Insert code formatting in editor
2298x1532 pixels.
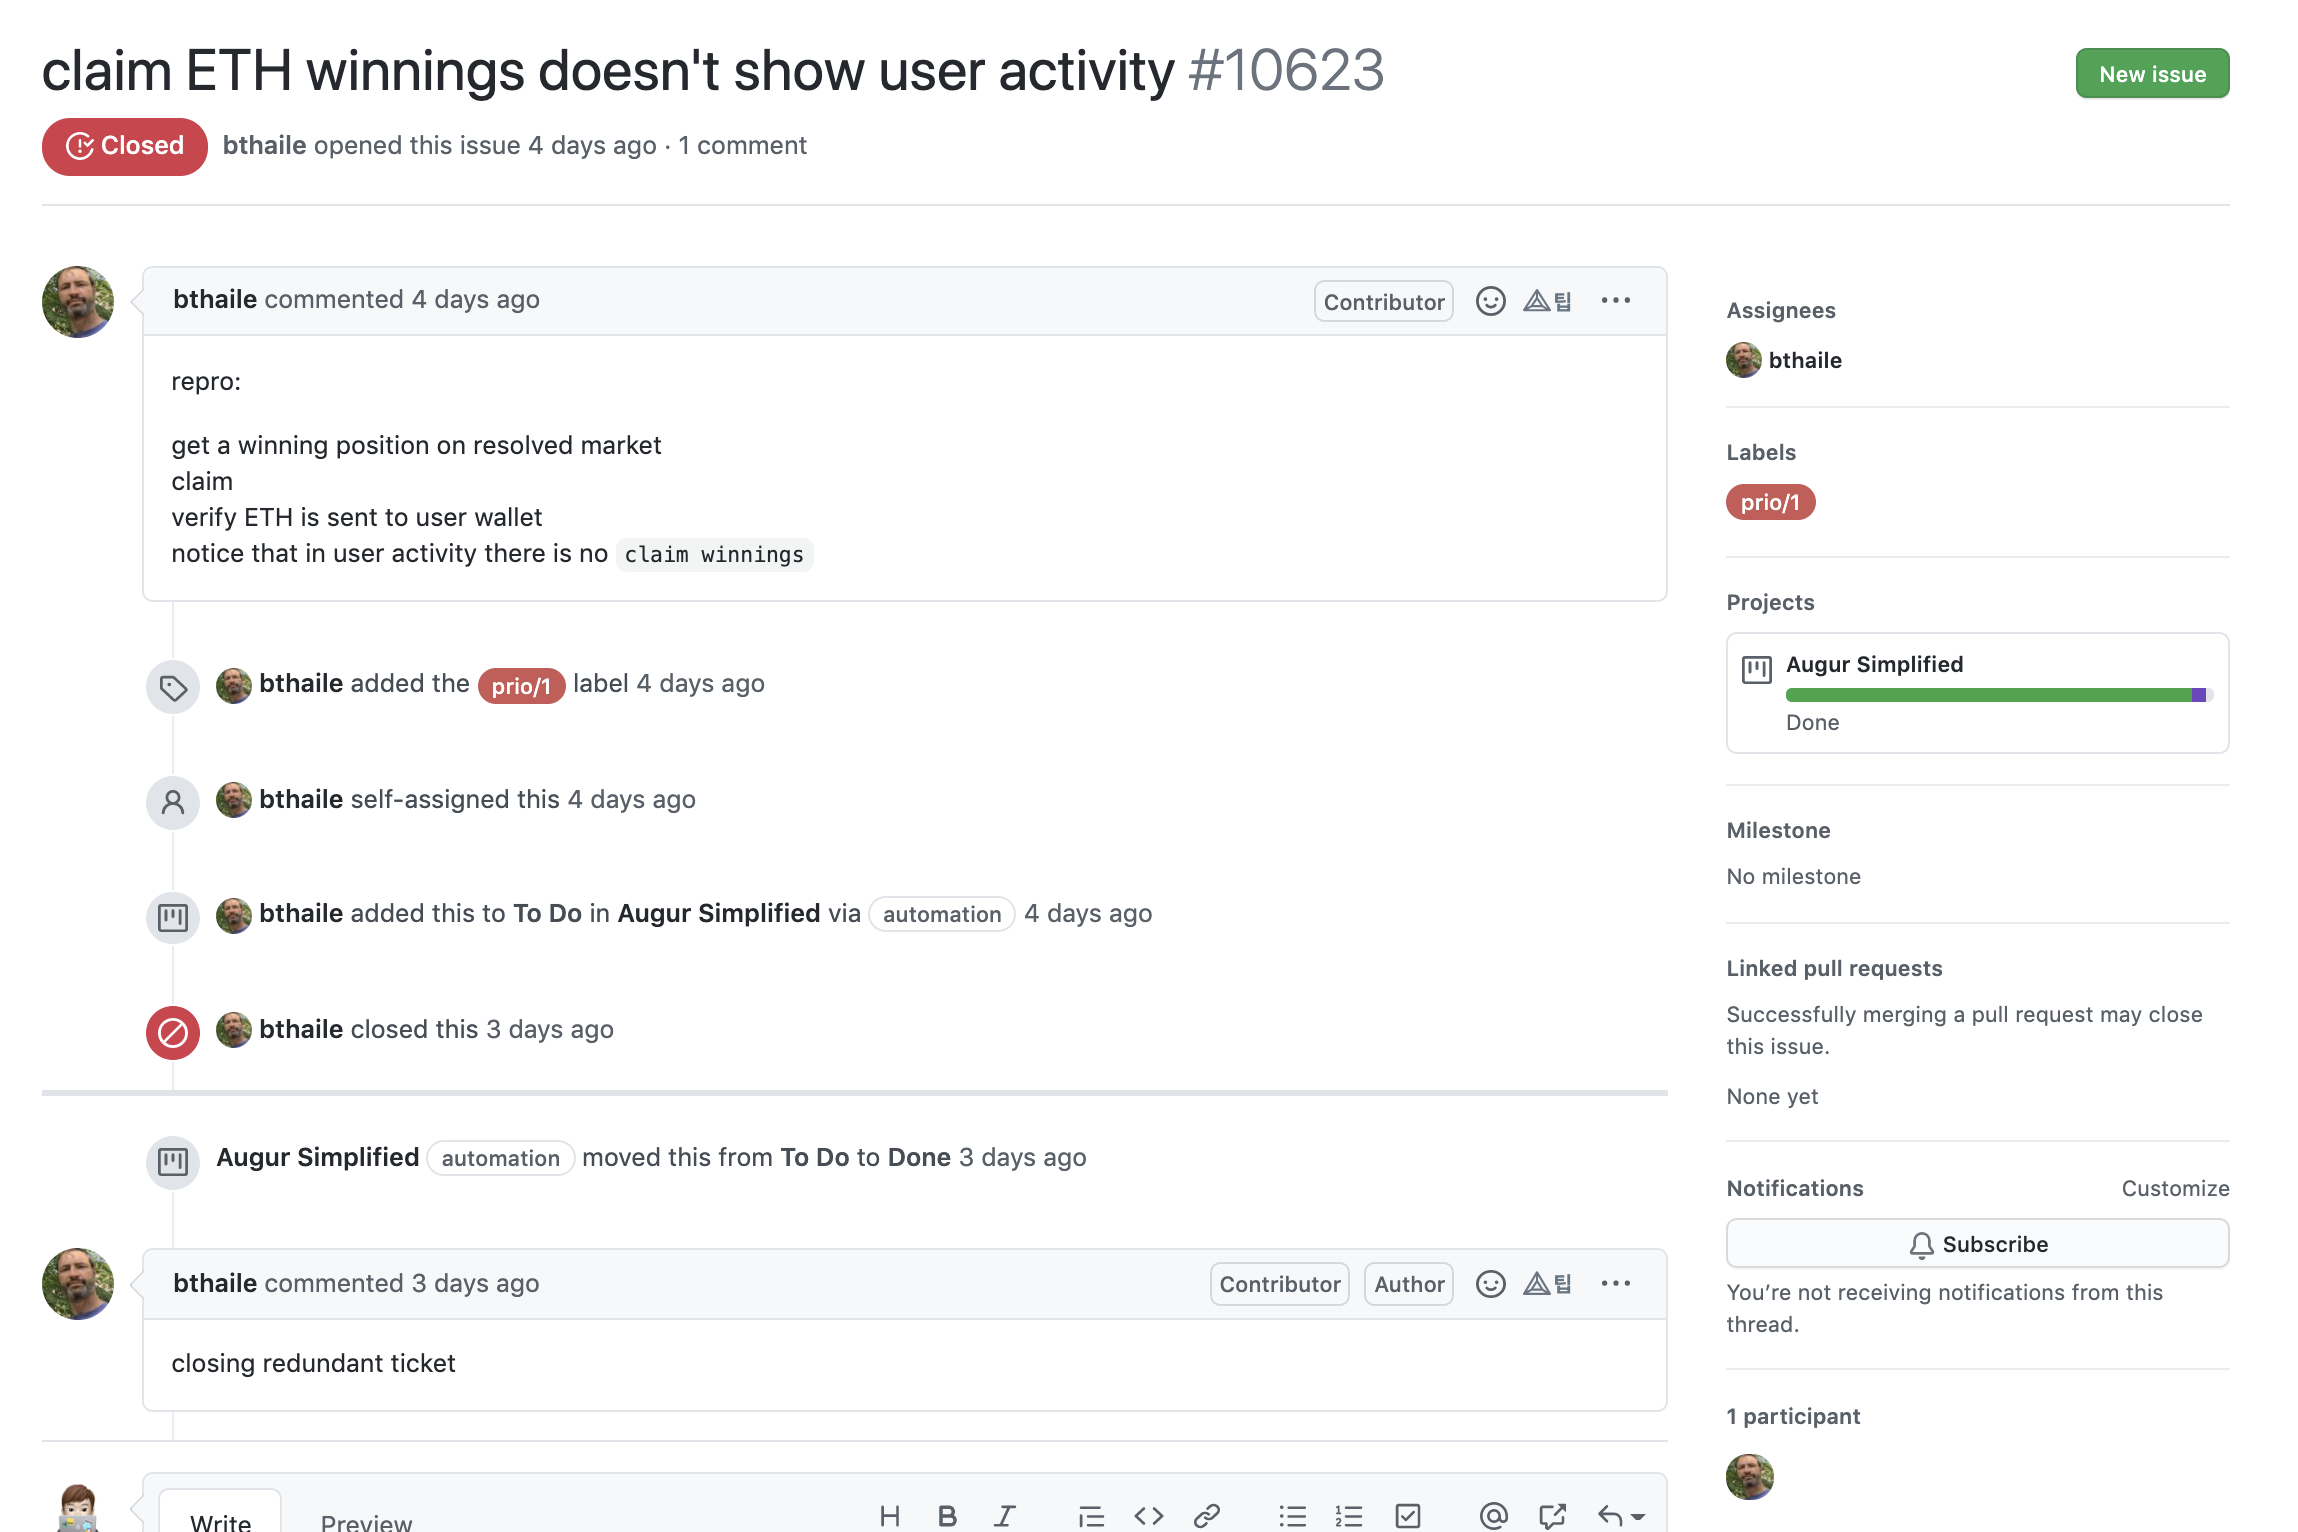pyautogui.click(x=1148, y=1516)
